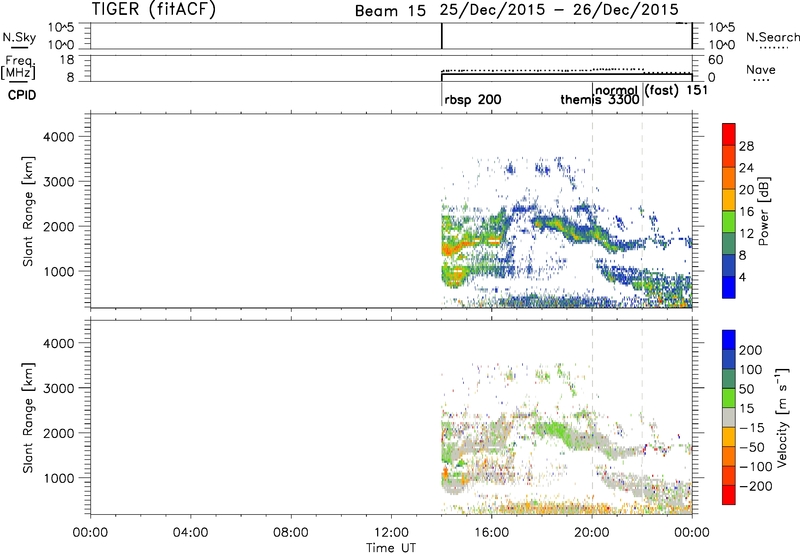Click the 08:00 time tick label
Screen dimensions: 800x554
pos(291,533)
